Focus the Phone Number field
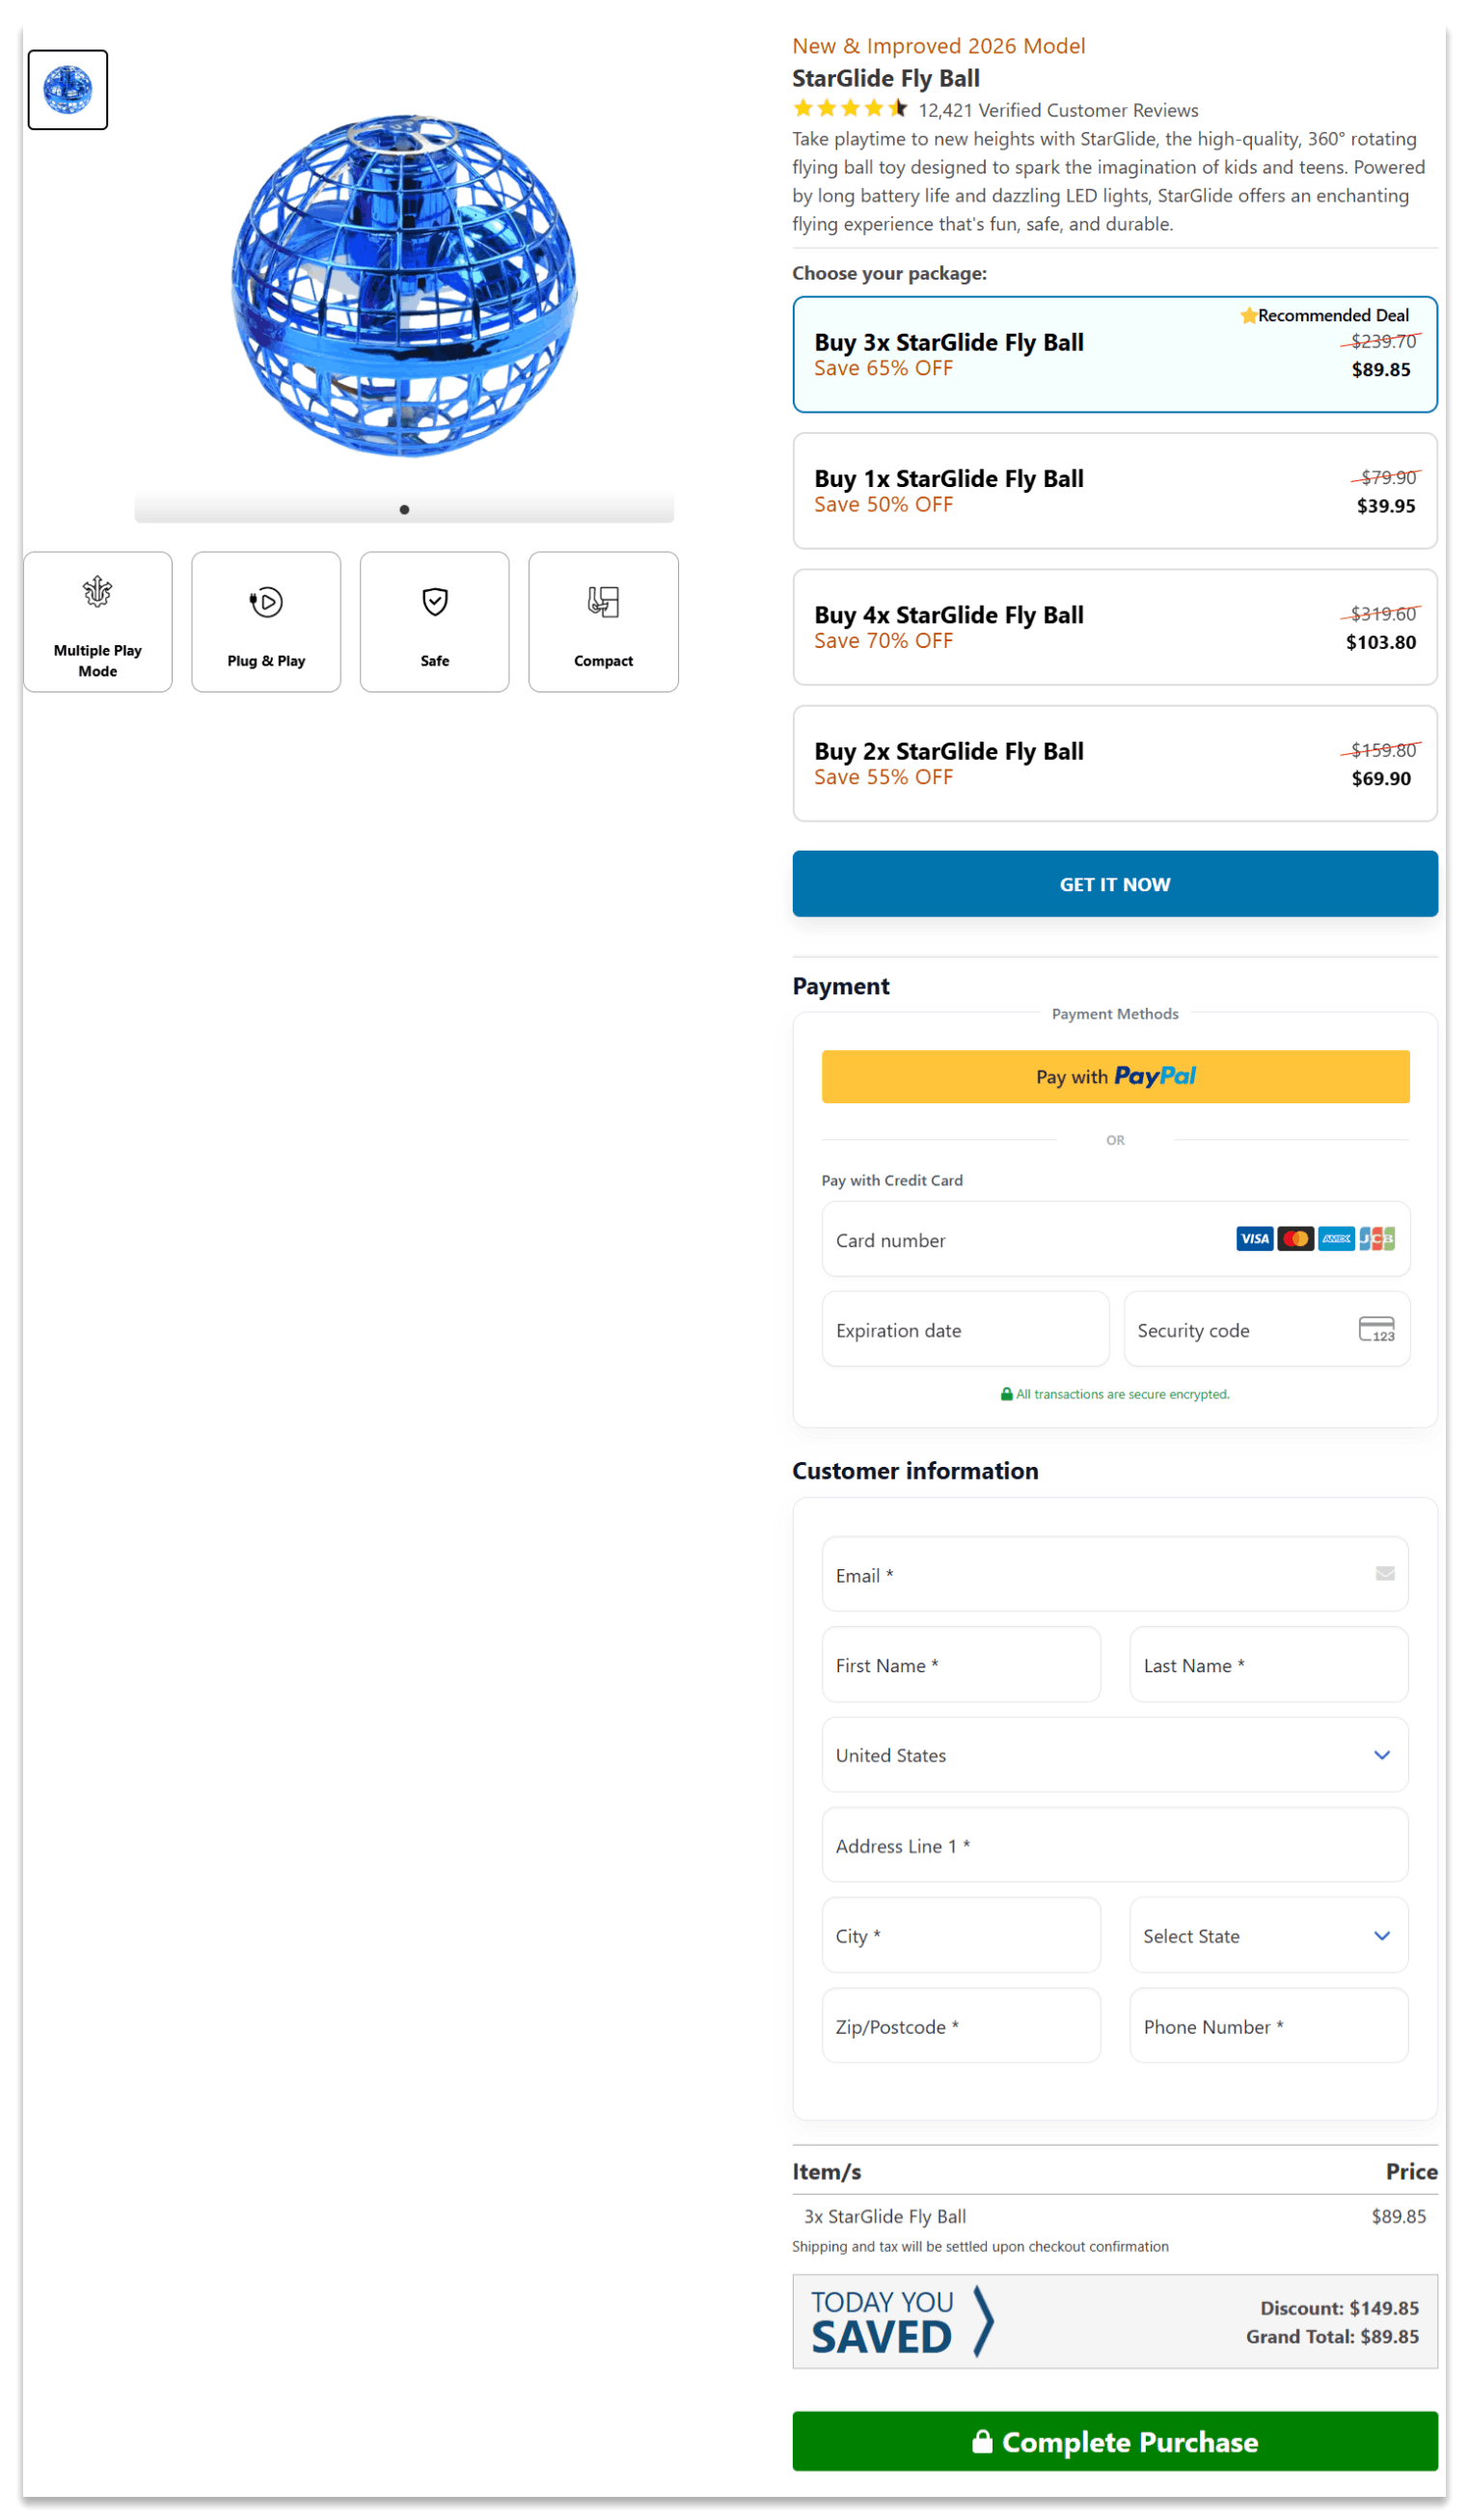 point(1269,2026)
